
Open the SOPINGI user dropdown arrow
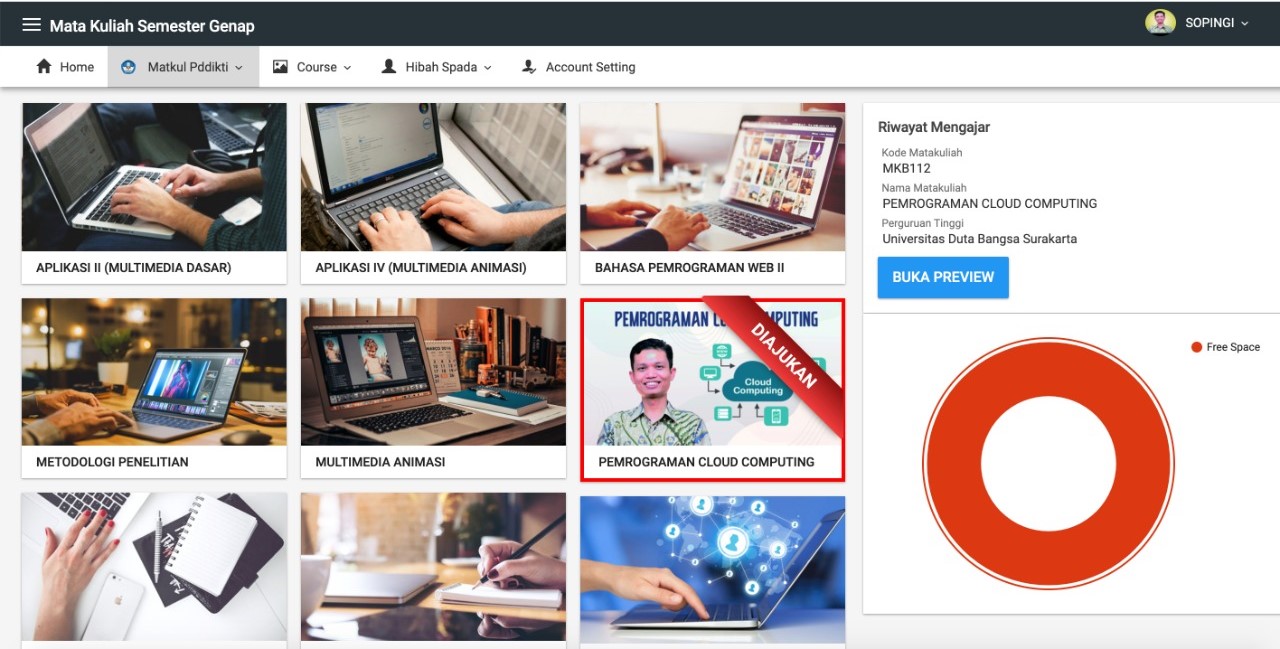coord(1245,24)
